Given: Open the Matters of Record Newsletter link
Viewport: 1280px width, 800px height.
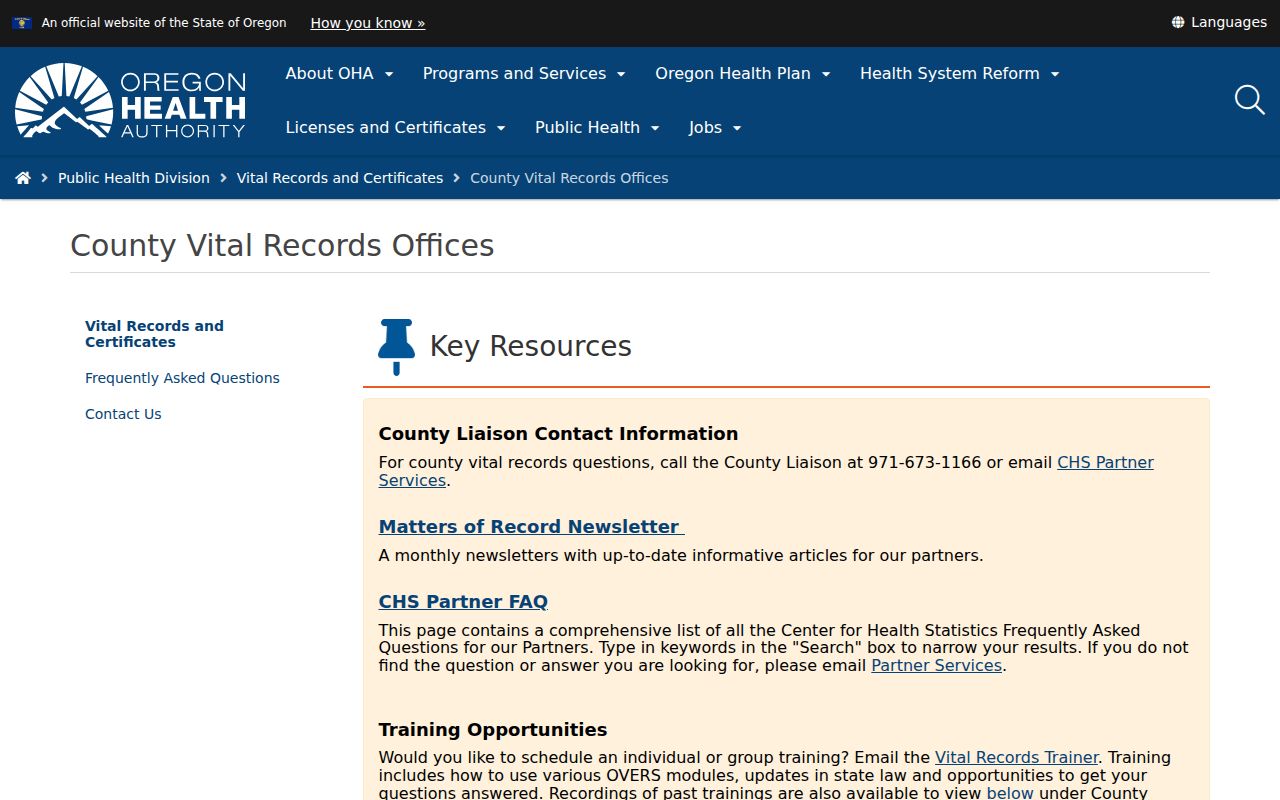Looking at the screenshot, I should [x=531, y=527].
